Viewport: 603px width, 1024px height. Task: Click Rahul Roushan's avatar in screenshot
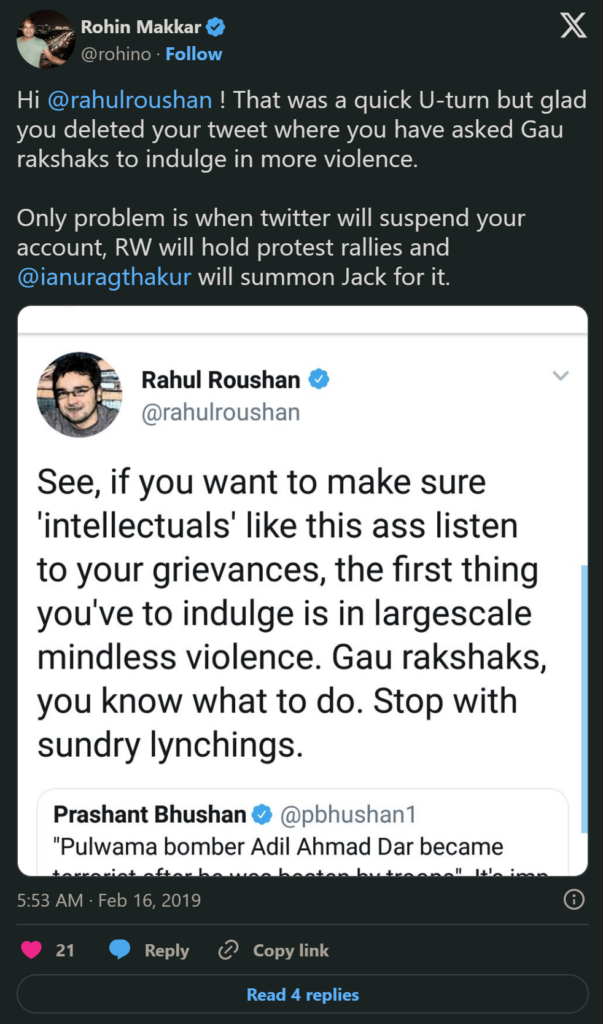point(79,394)
